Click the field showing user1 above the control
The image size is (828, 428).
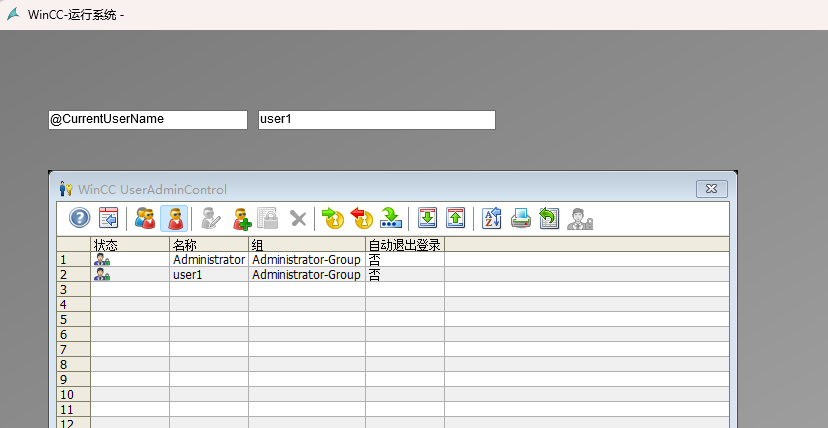pos(376,119)
